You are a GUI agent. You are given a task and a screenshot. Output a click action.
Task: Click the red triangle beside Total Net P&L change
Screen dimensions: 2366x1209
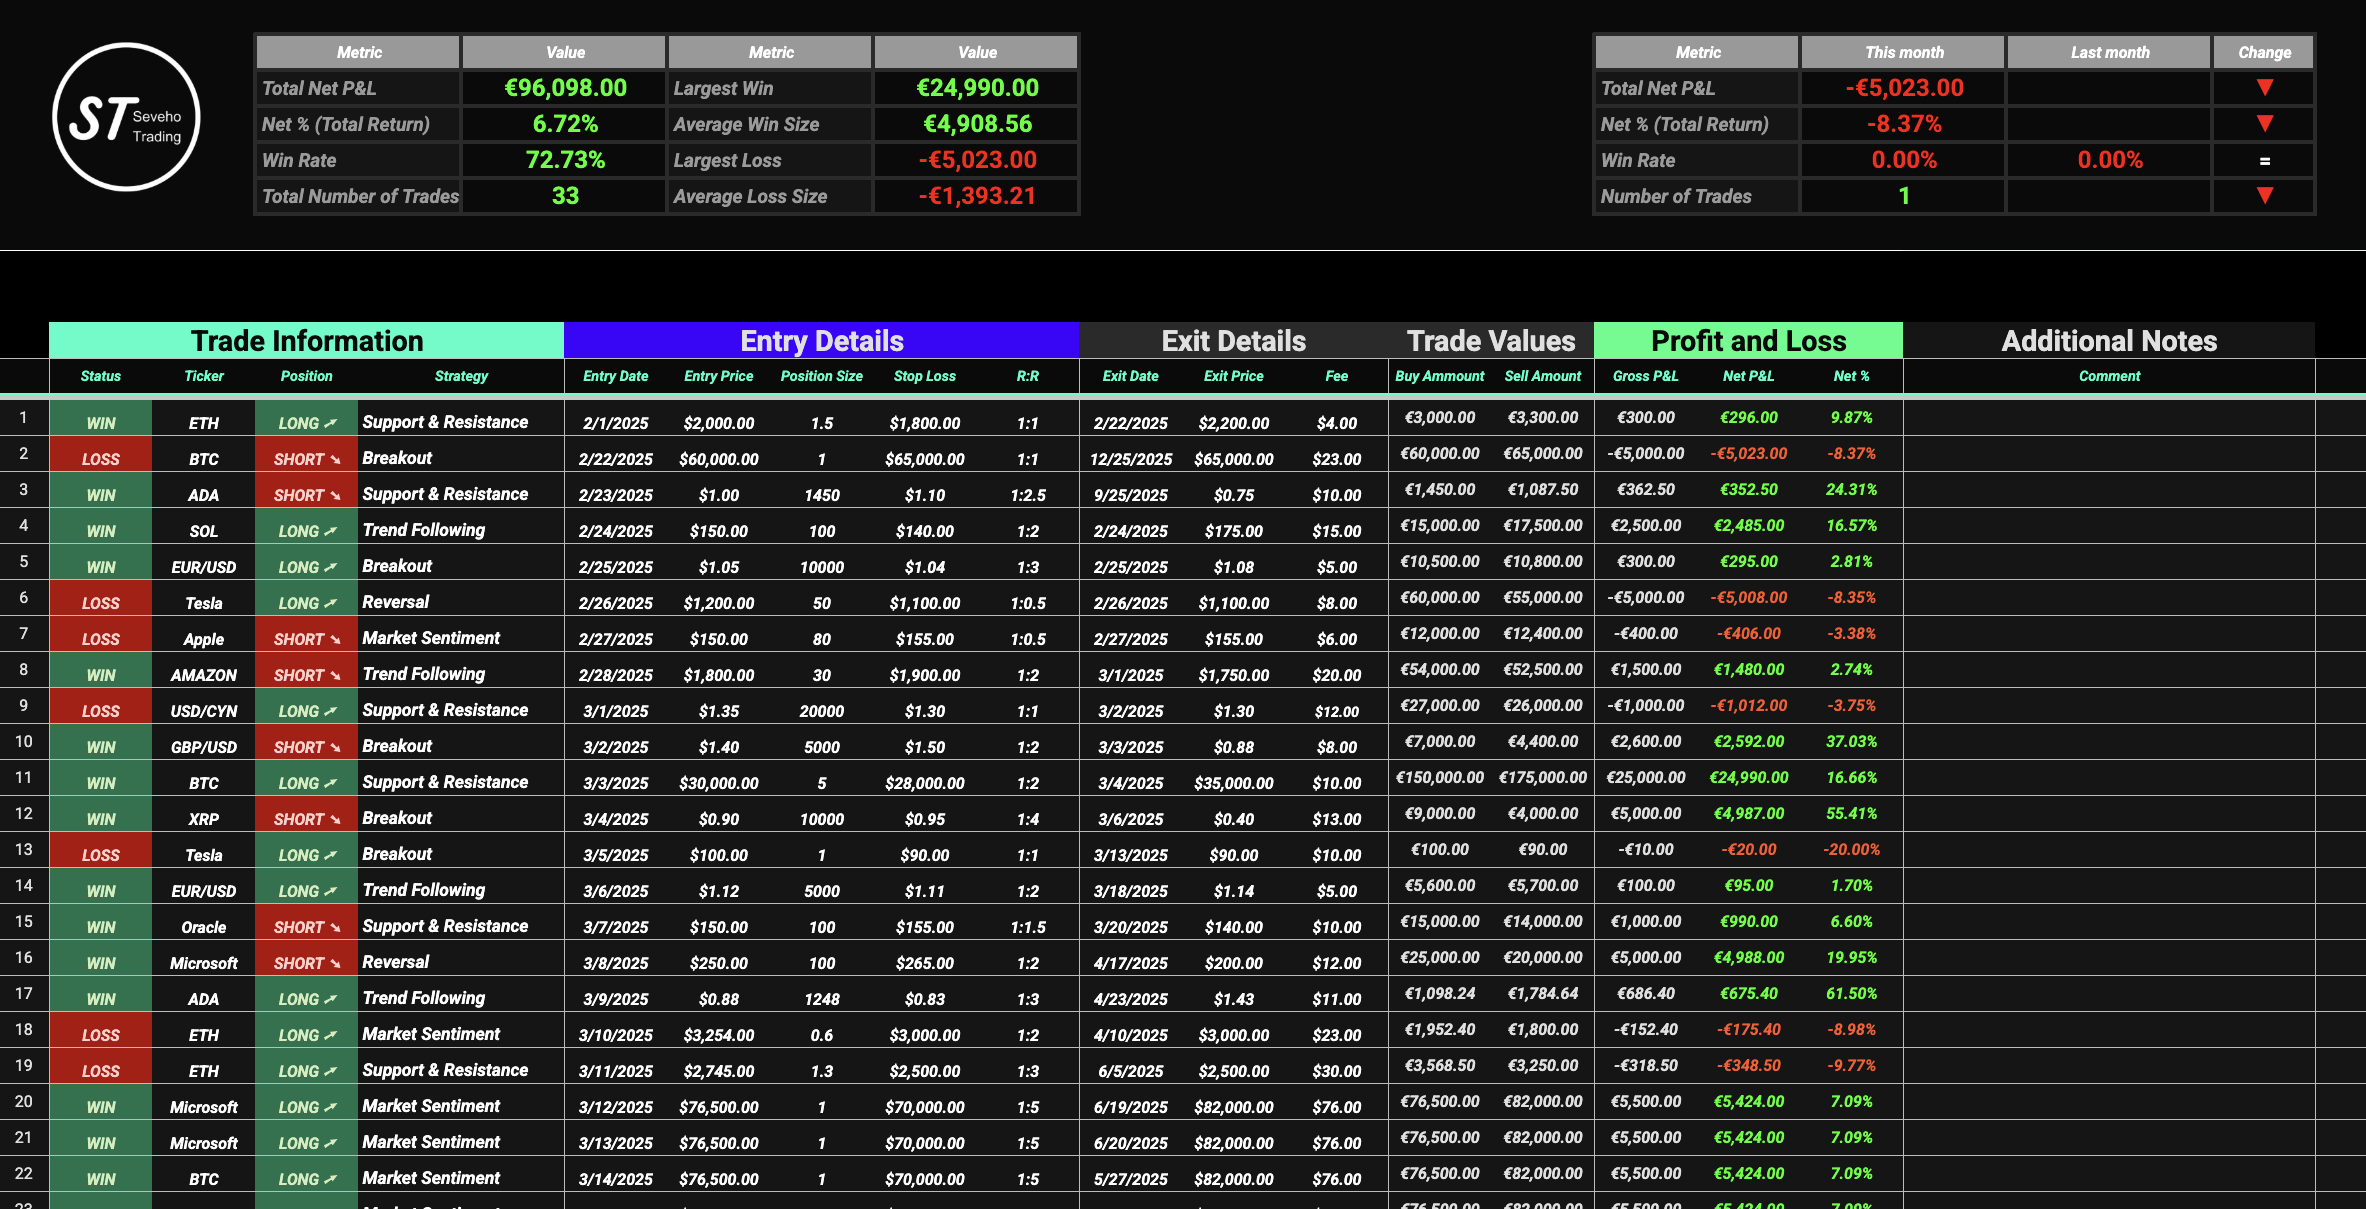2262,87
